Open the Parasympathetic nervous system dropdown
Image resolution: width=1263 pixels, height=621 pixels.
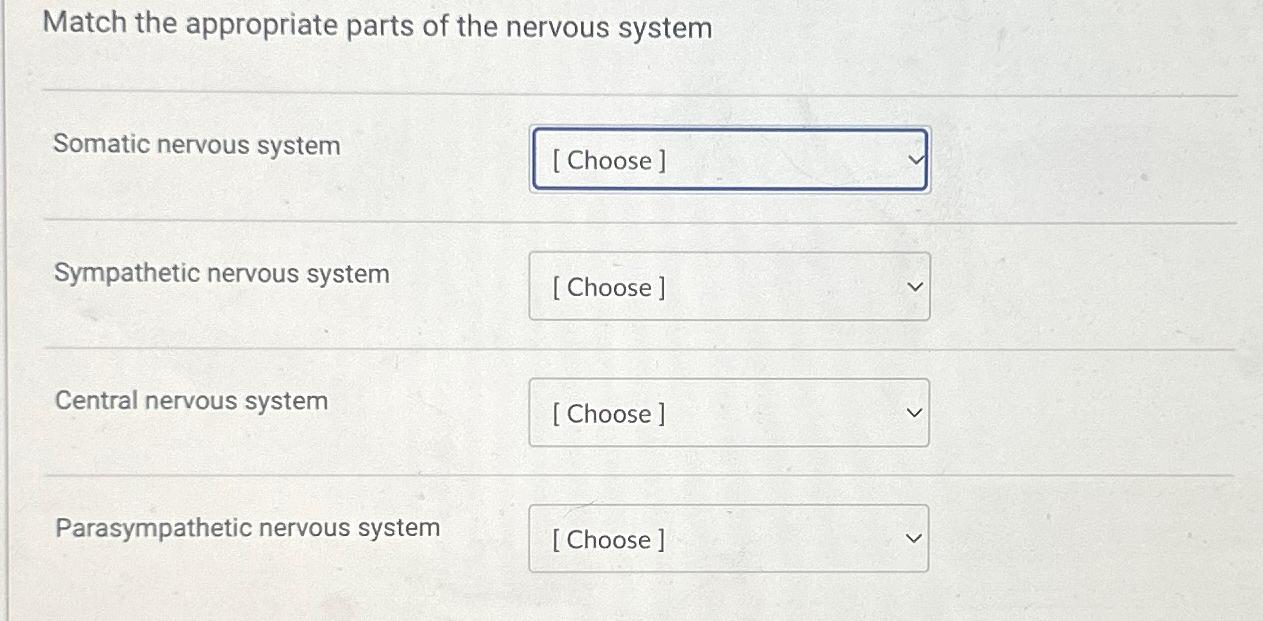[727, 539]
